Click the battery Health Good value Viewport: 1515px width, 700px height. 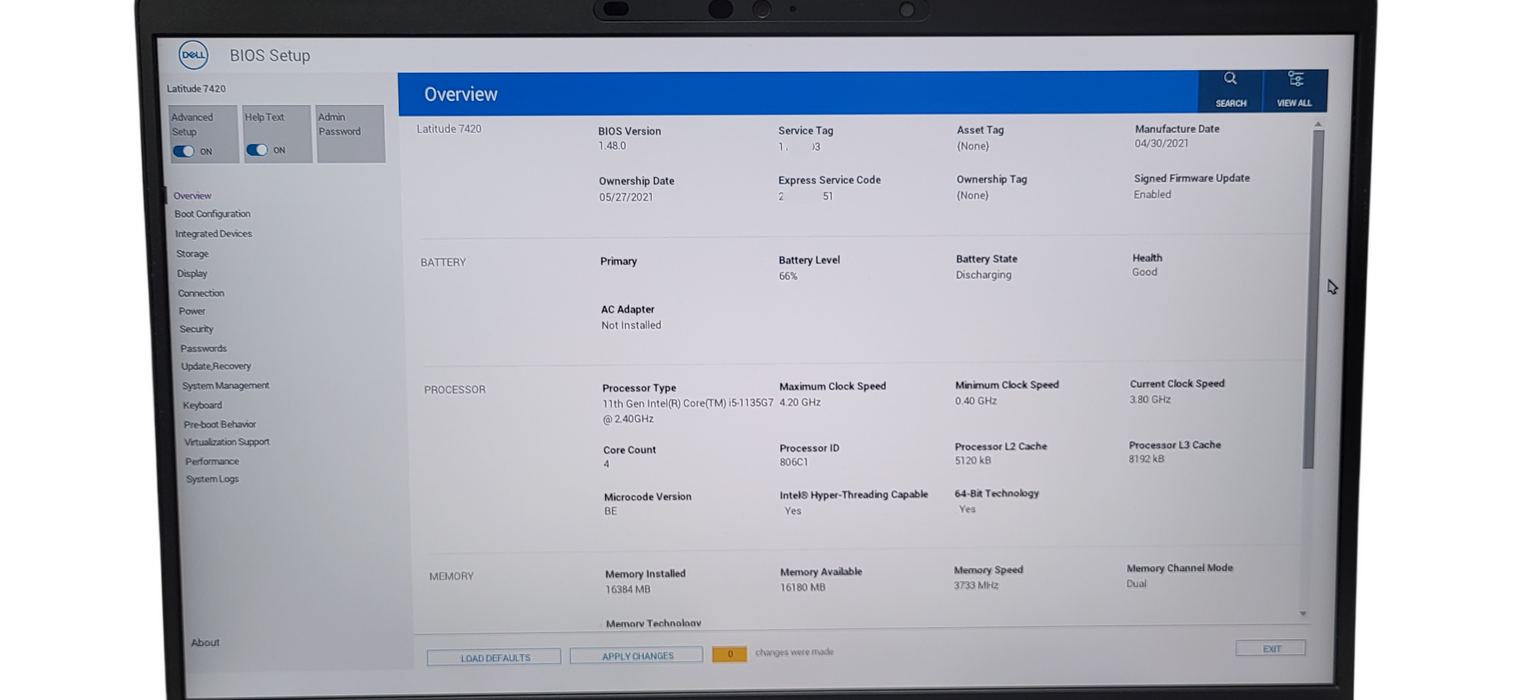pos(1144,272)
